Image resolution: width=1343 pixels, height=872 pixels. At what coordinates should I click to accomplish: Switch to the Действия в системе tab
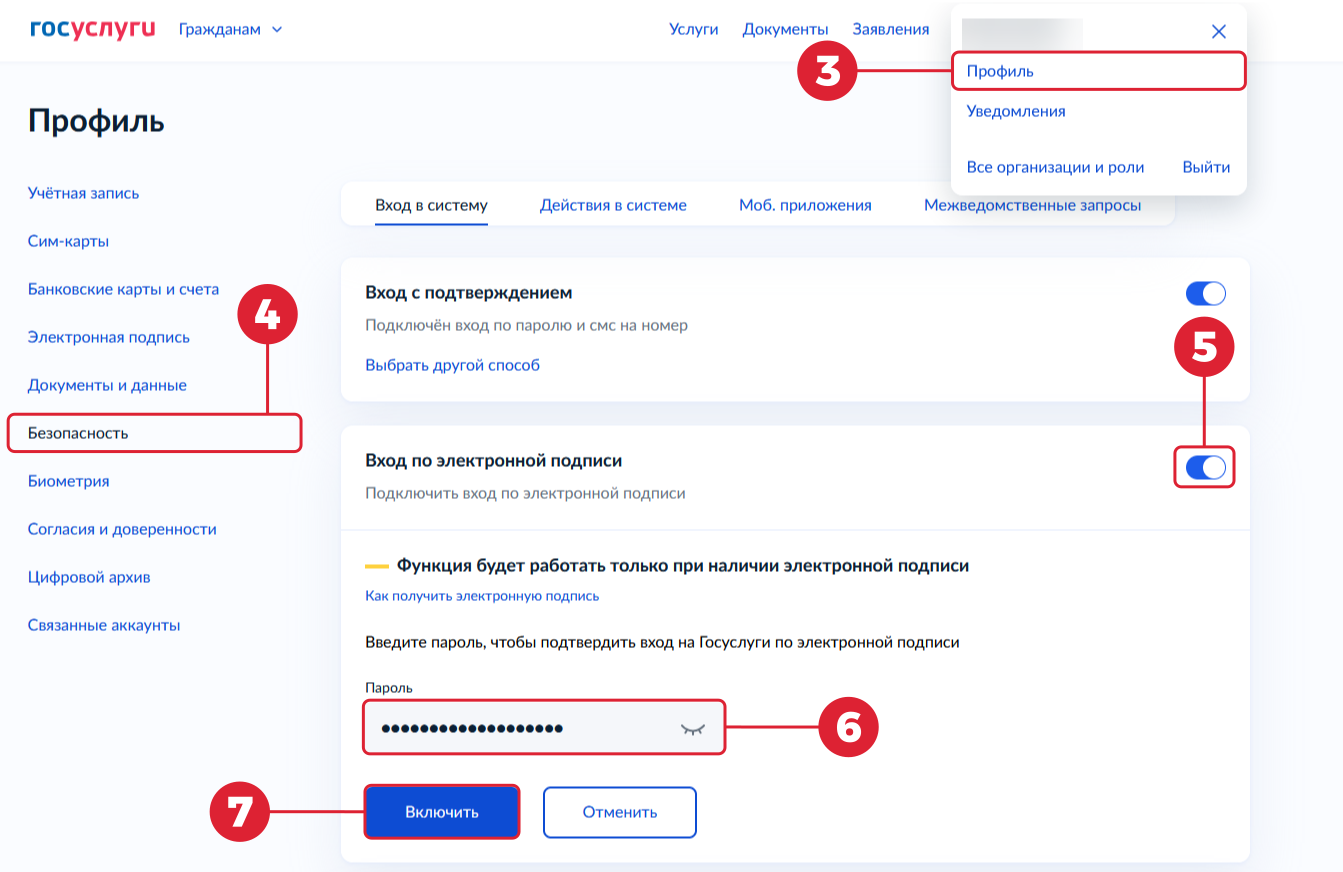pyautogui.click(x=613, y=205)
